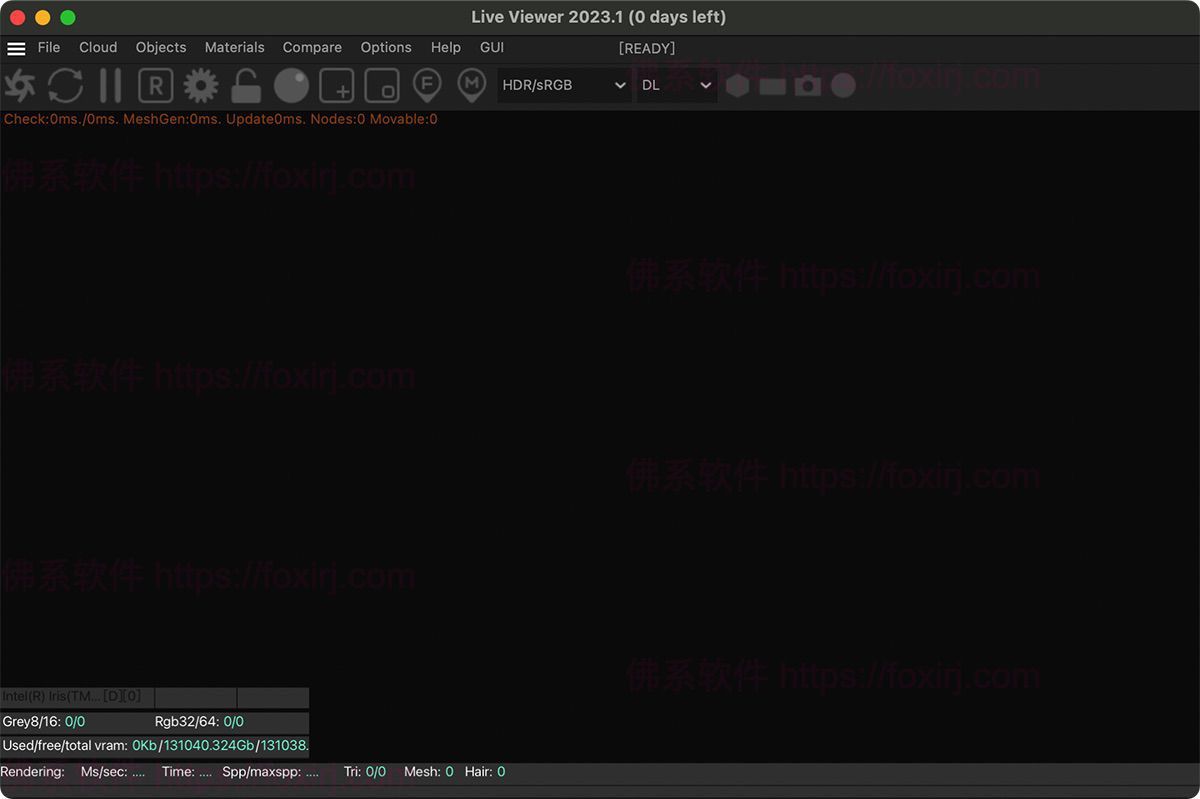The image size is (1200, 799).
Task: Expand the DL render mode dropdown
Action: pos(675,85)
